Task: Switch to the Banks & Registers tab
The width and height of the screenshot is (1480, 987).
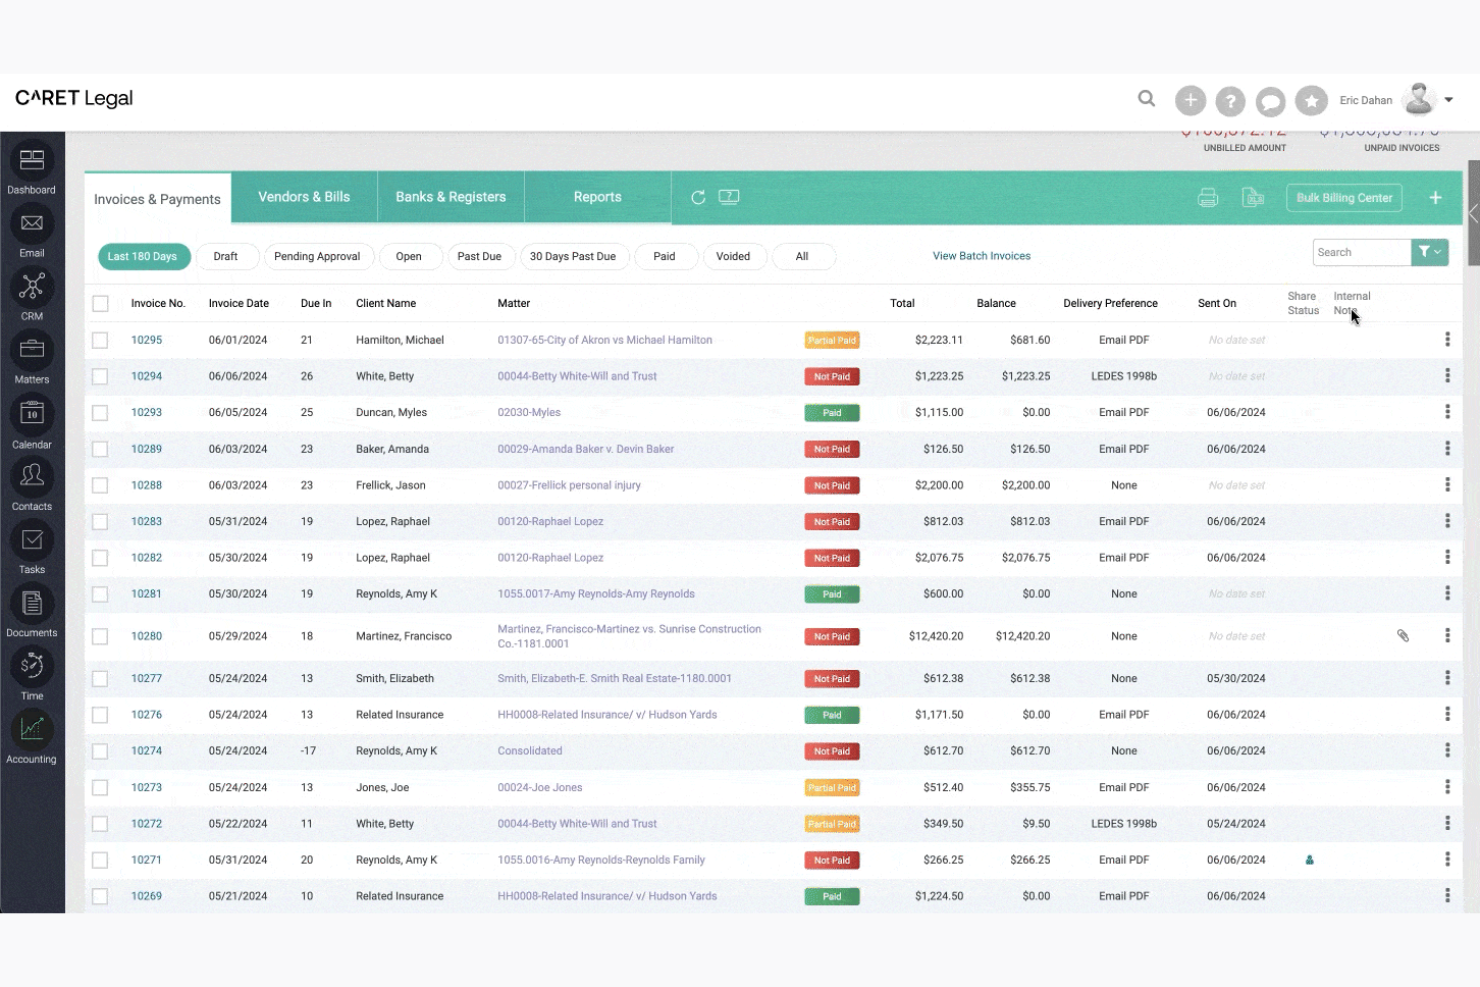Action: tap(451, 197)
